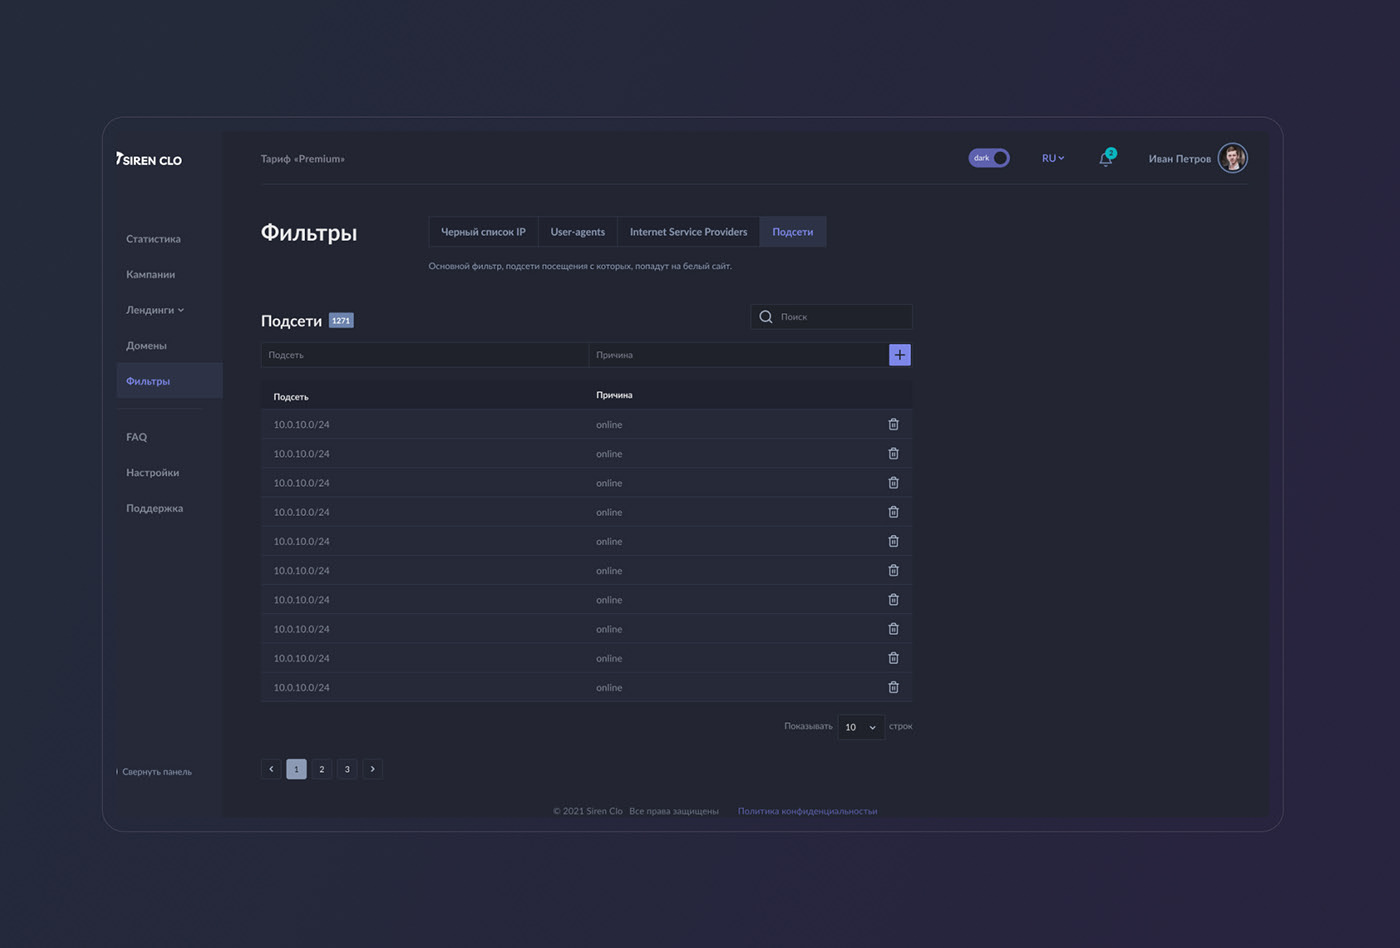The width and height of the screenshot is (1400, 948).
Task: Click the Siren Clo logo
Action: pyautogui.click(x=149, y=159)
